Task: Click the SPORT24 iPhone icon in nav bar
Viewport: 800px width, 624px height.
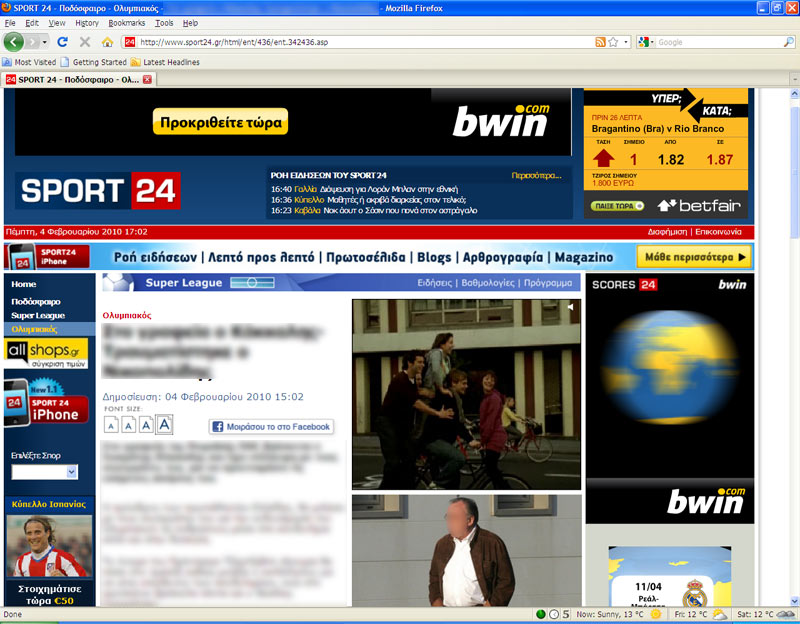Action: [x=47, y=257]
